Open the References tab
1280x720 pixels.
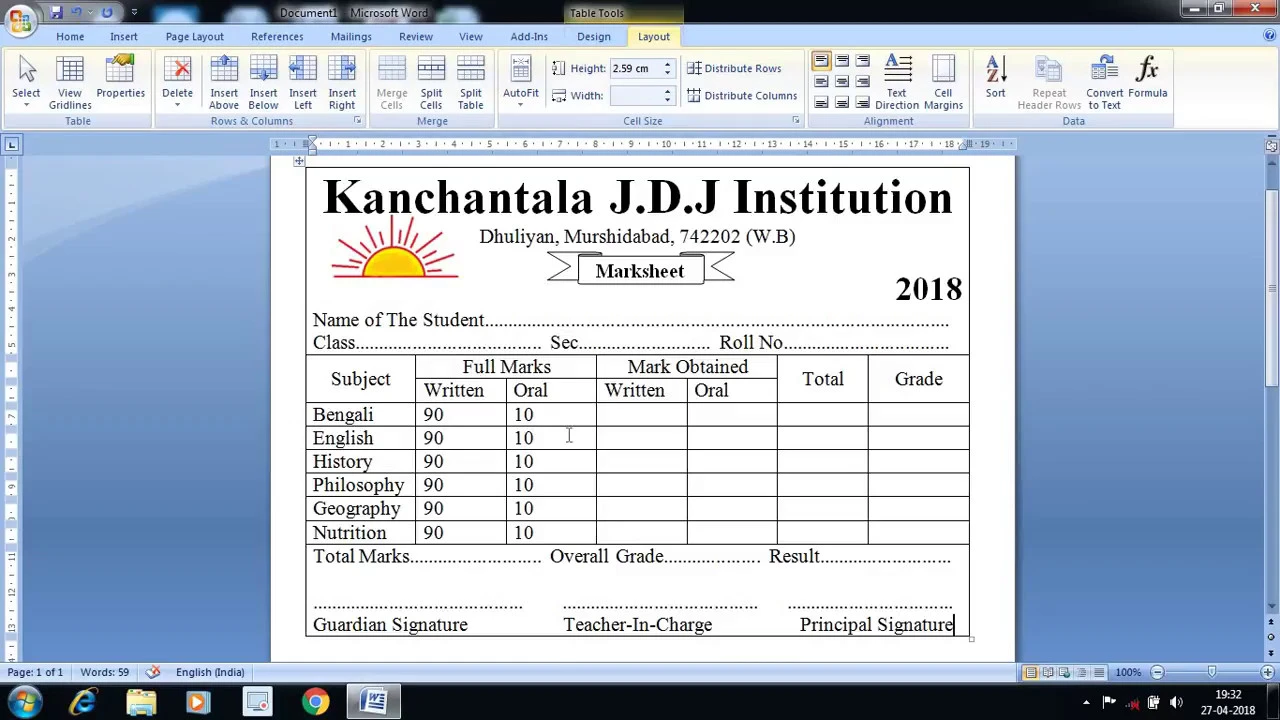[x=277, y=36]
